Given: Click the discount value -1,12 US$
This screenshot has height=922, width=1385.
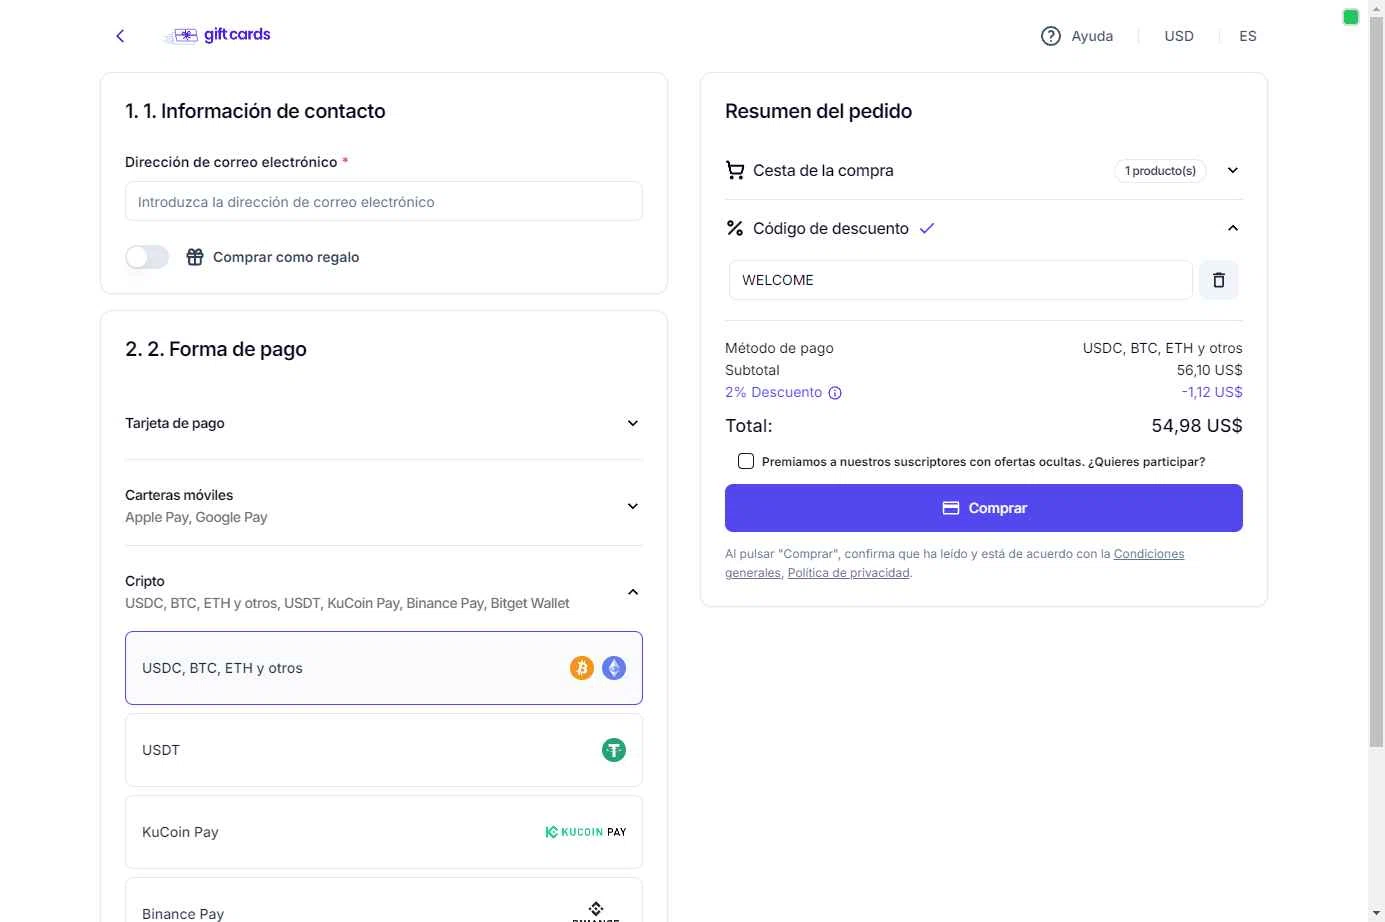Looking at the screenshot, I should pos(1212,392).
